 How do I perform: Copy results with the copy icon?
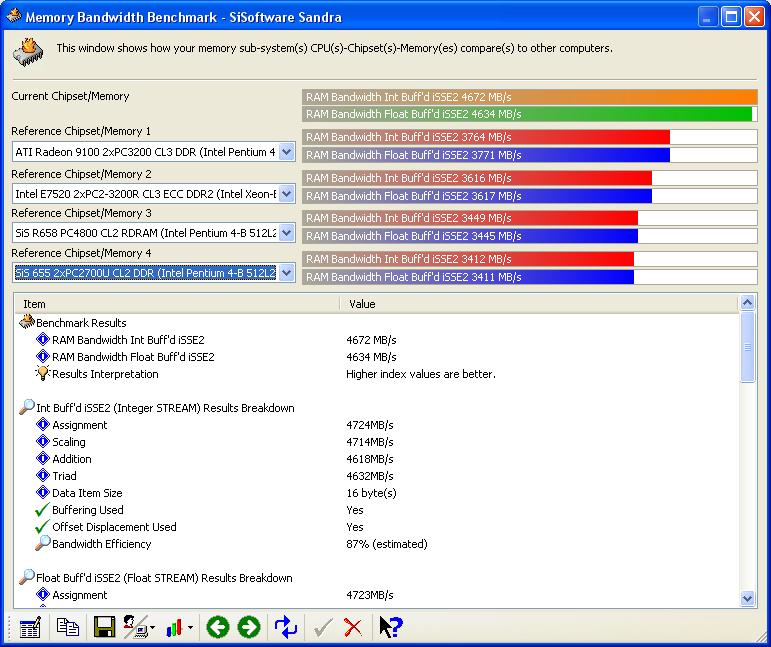coord(68,627)
